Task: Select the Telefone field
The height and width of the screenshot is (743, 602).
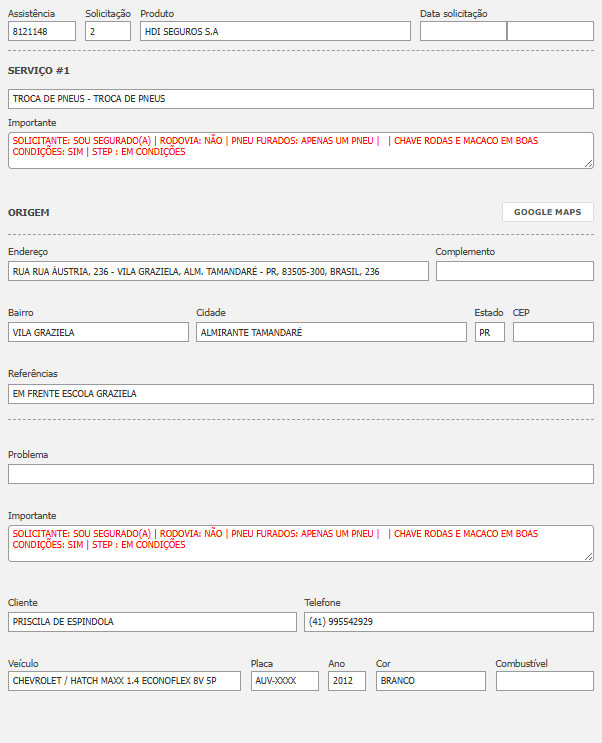Action: [x=448, y=622]
